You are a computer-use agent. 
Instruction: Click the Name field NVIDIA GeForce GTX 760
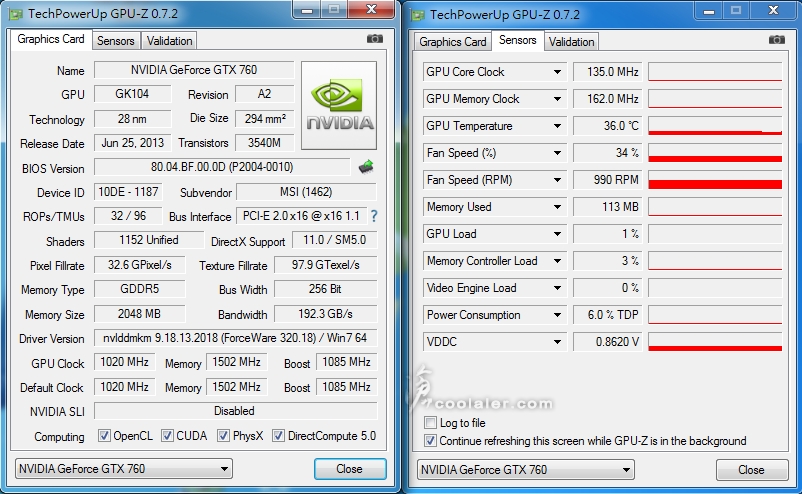[194, 70]
